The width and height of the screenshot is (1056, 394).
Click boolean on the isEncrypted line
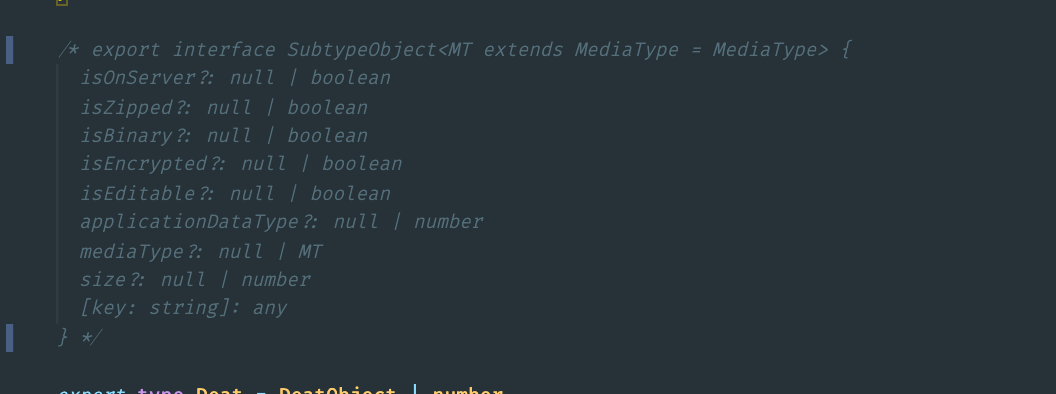pos(362,164)
